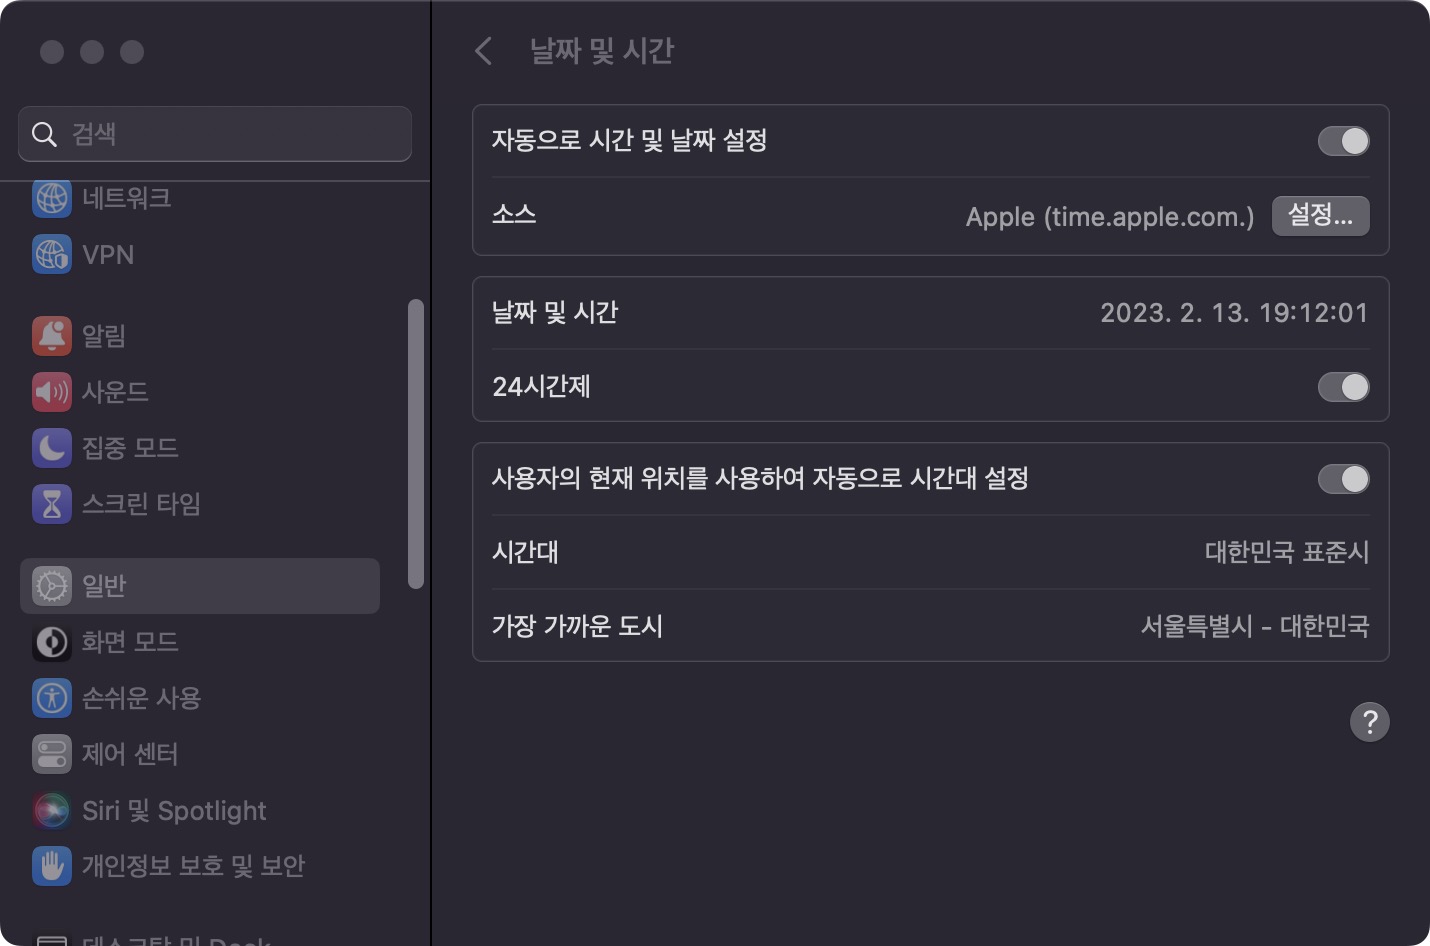Open 제어 센터 icon in sidebar
Viewport: 1430px width, 946px height.
51,754
